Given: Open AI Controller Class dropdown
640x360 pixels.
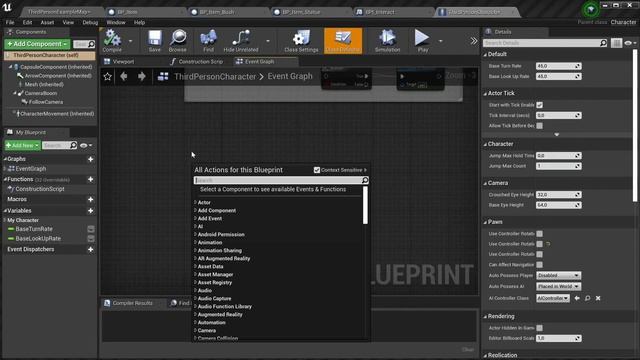Looking at the screenshot, I should click(553, 298).
